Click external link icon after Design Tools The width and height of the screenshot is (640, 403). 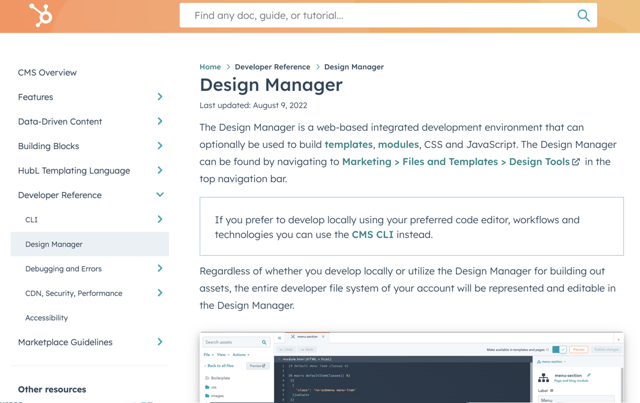[x=576, y=162]
